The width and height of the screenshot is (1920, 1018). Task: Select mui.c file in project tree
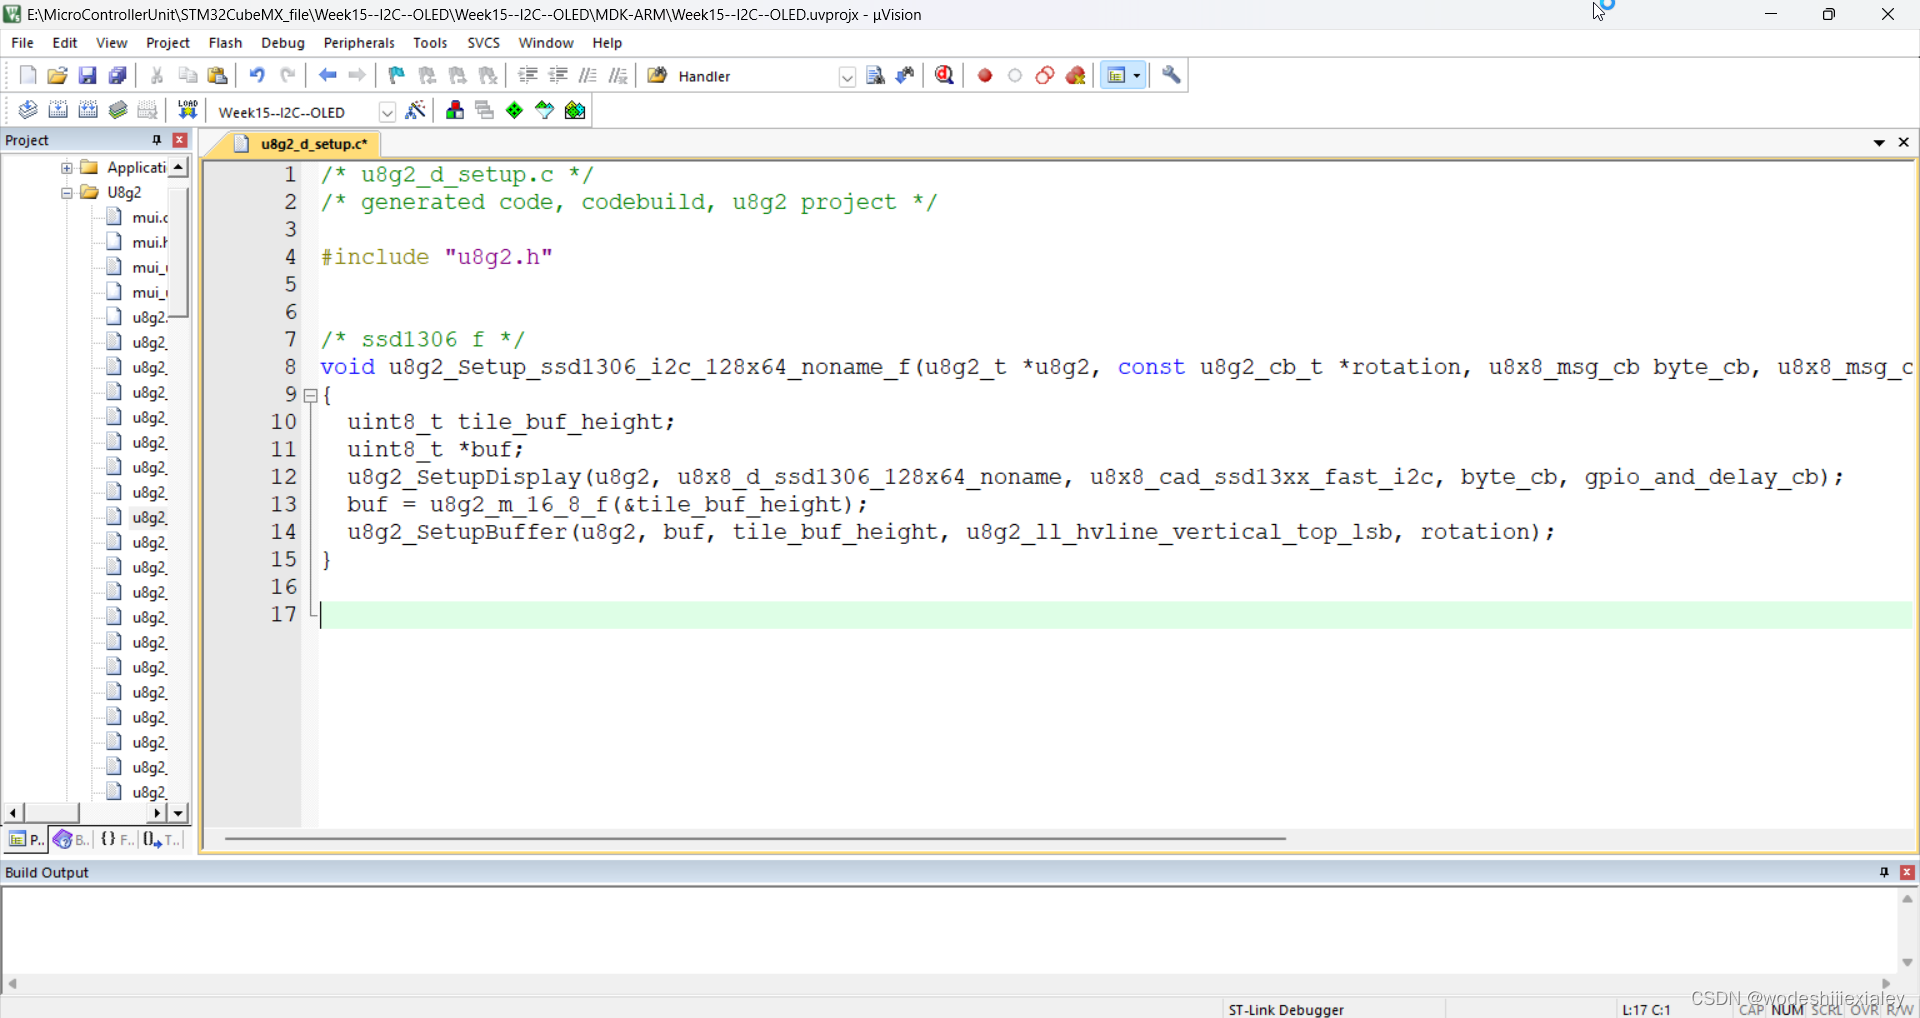(x=149, y=218)
